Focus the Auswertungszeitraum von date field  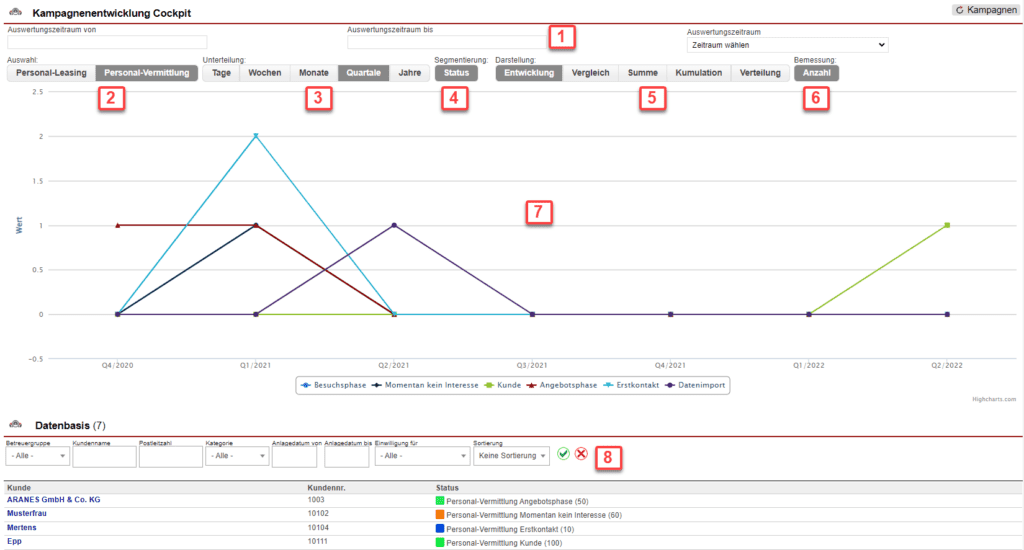[x=107, y=42]
